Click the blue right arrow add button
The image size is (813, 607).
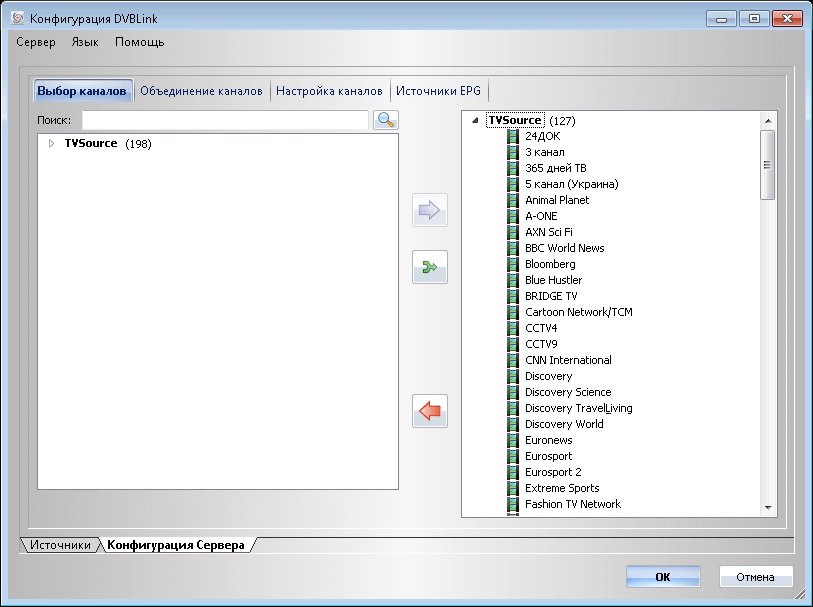429,211
